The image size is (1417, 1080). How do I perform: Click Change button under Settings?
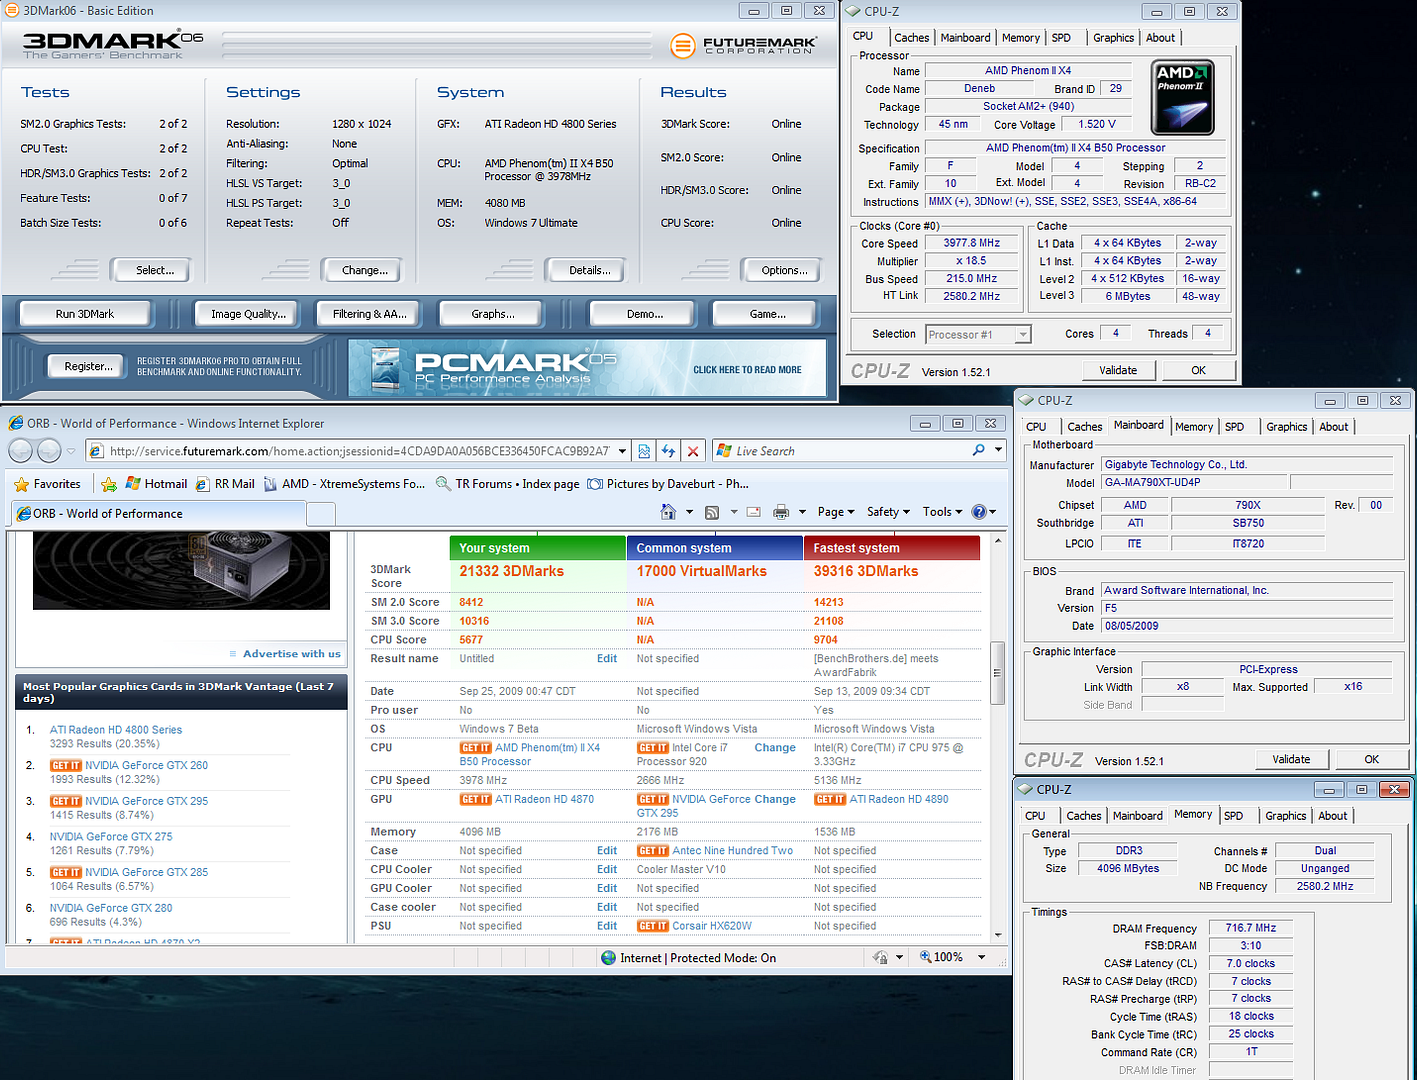(x=364, y=270)
